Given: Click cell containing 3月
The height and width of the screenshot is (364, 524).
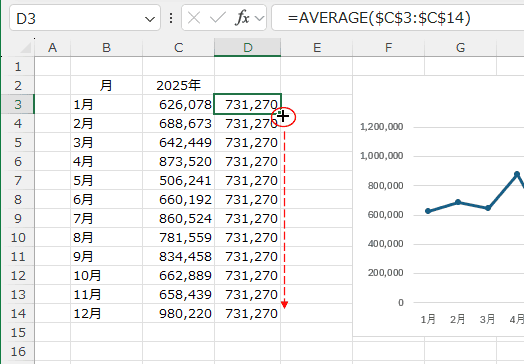Looking at the screenshot, I should click(106, 143).
